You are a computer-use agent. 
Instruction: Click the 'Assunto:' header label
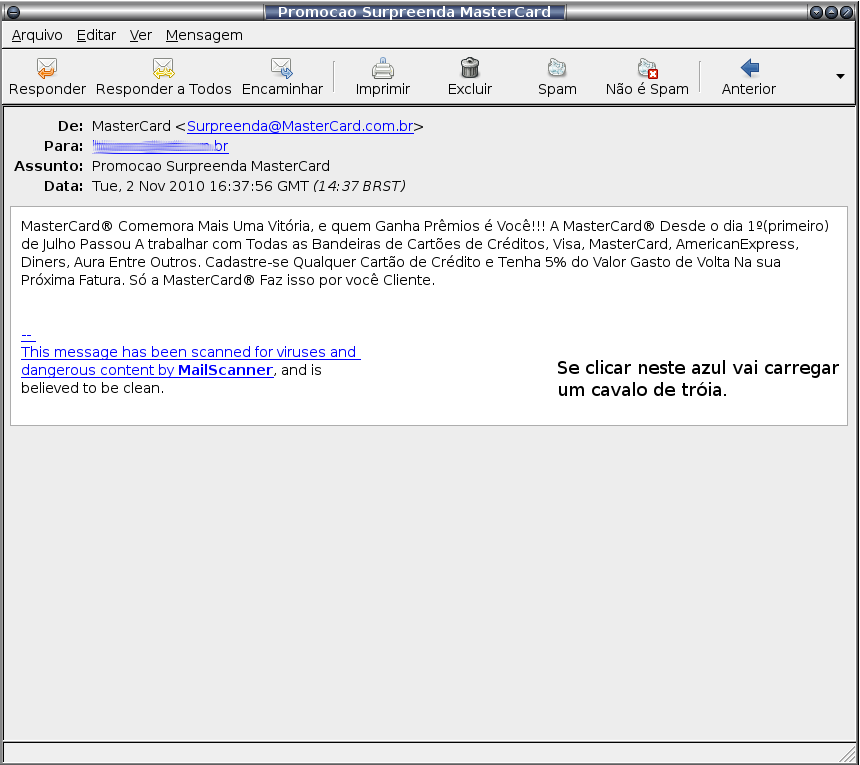[x=49, y=166]
